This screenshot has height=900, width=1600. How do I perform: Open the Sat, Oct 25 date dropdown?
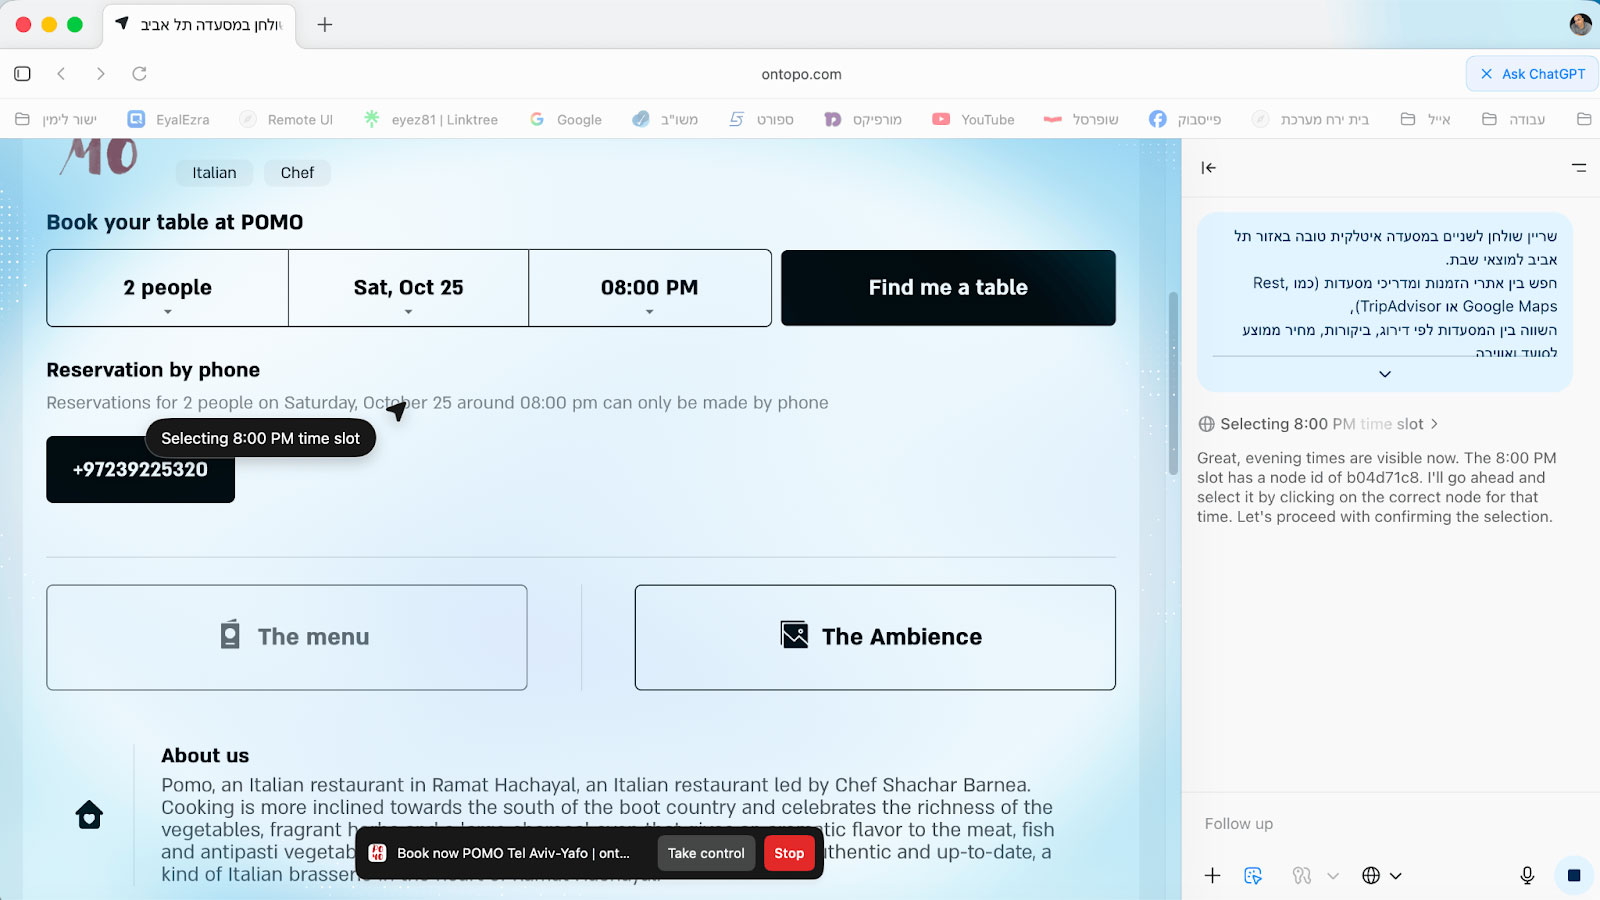pyautogui.click(x=408, y=288)
